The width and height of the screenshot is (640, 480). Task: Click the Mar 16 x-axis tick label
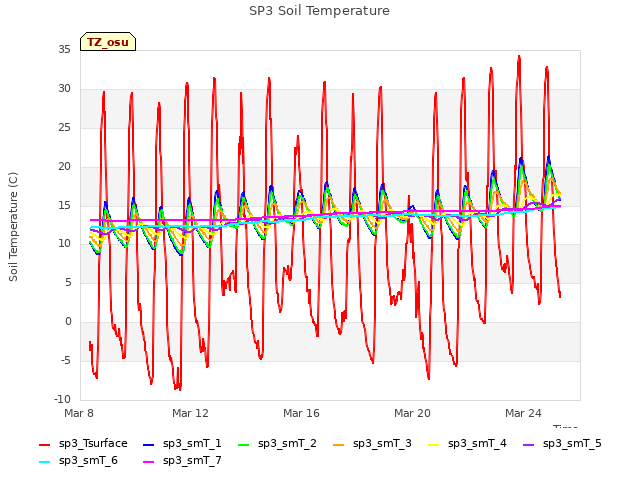(x=301, y=413)
